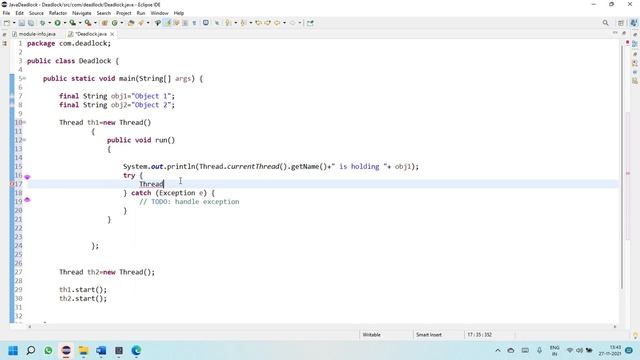The height and width of the screenshot is (360, 640).
Task: Open the Next Annotation dropdown arrow
Action: pyautogui.click(x=236, y=23)
